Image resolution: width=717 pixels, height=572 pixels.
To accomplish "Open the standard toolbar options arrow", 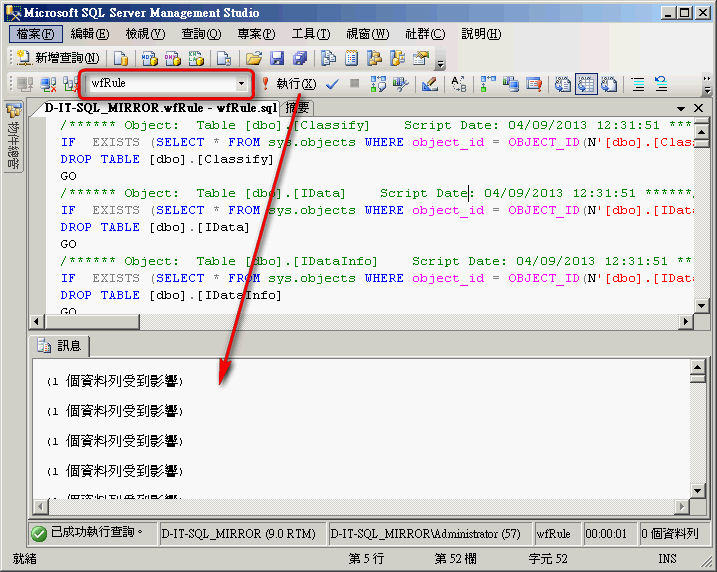I will [440, 64].
